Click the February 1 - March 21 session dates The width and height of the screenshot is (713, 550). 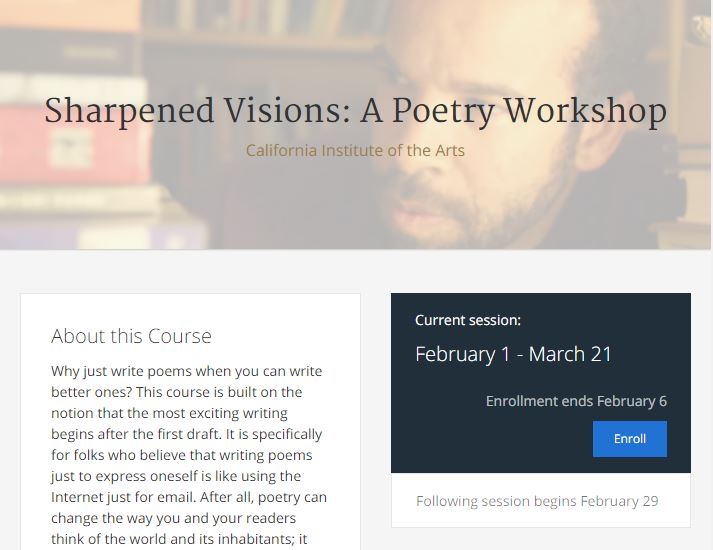pyautogui.click(x=513, y=354)
